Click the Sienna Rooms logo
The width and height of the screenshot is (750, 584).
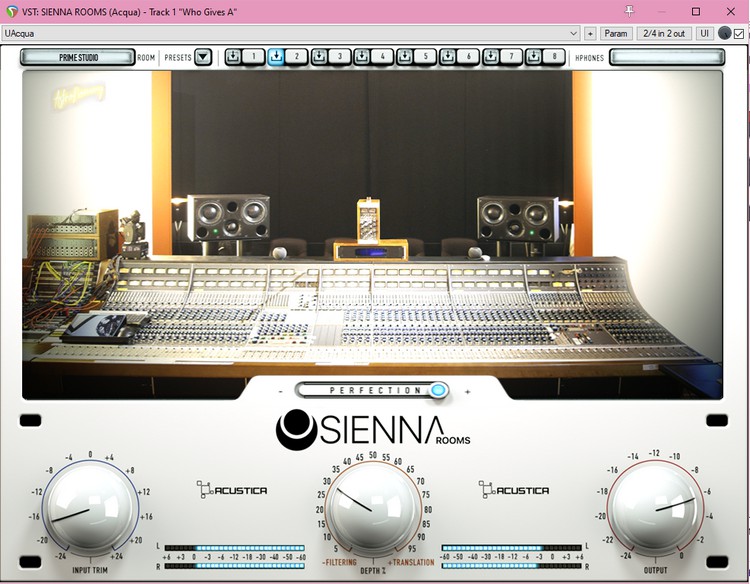(x=373, y=430)
